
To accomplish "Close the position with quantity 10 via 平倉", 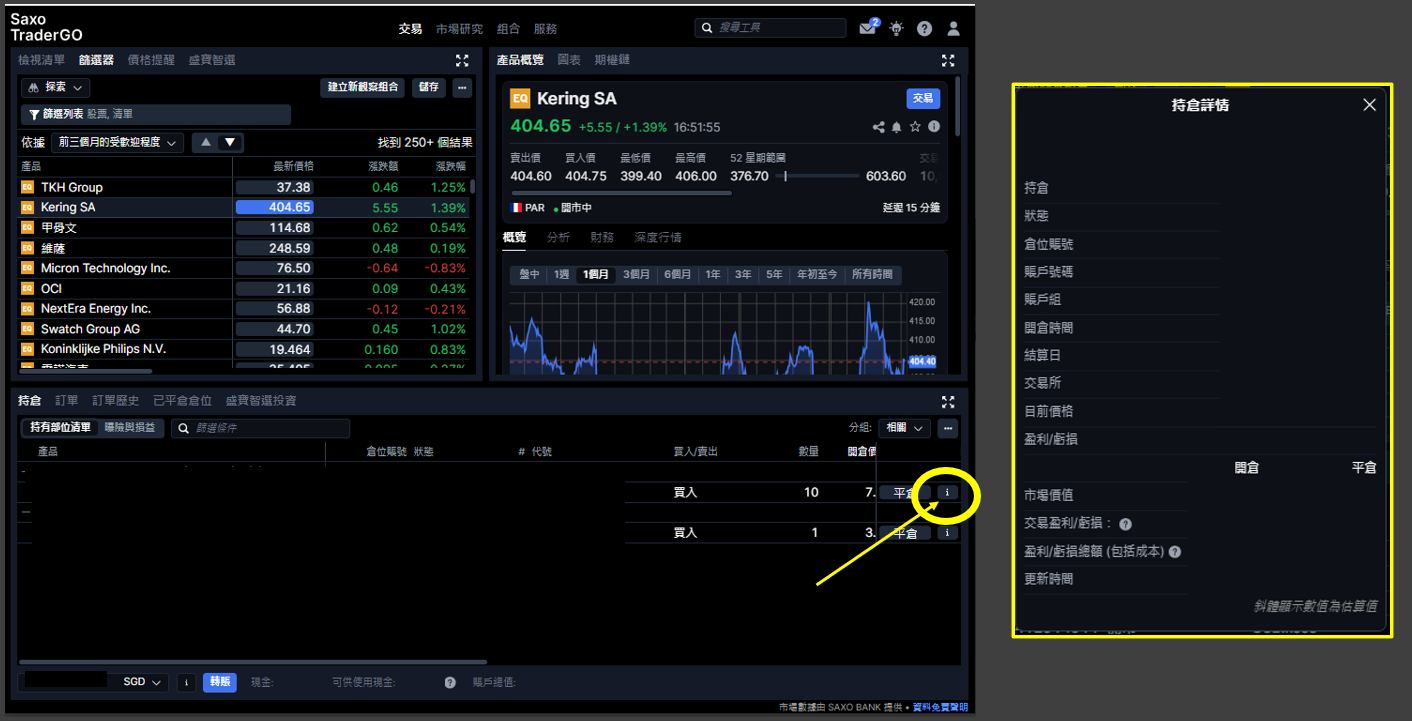I will tap(904, 492).
